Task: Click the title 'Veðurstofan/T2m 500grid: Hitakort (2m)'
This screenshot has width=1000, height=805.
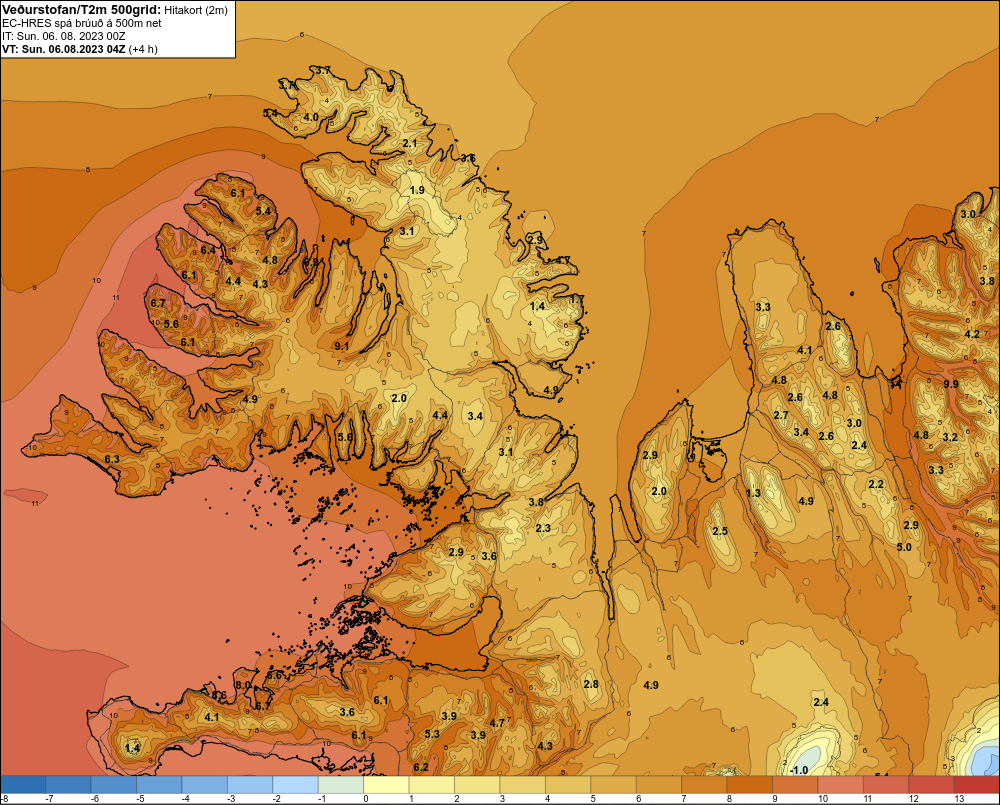Action: pos(115,10)
